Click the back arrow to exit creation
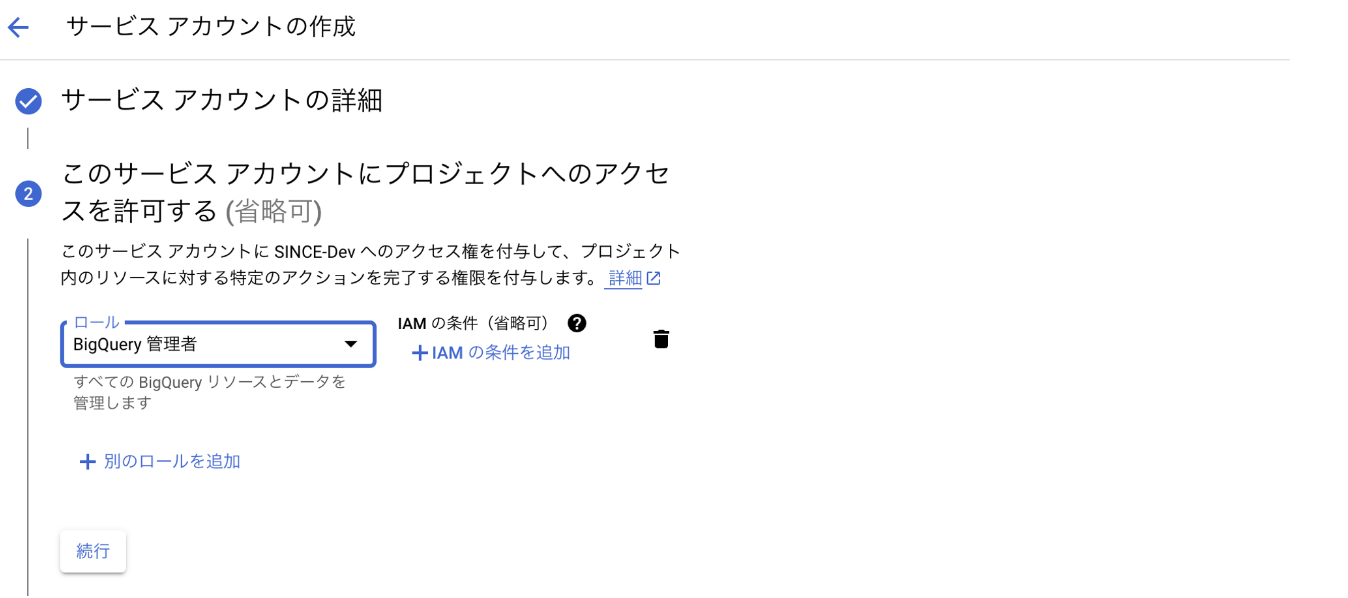This screenshot has width=1348, height=598. [19, 27]
